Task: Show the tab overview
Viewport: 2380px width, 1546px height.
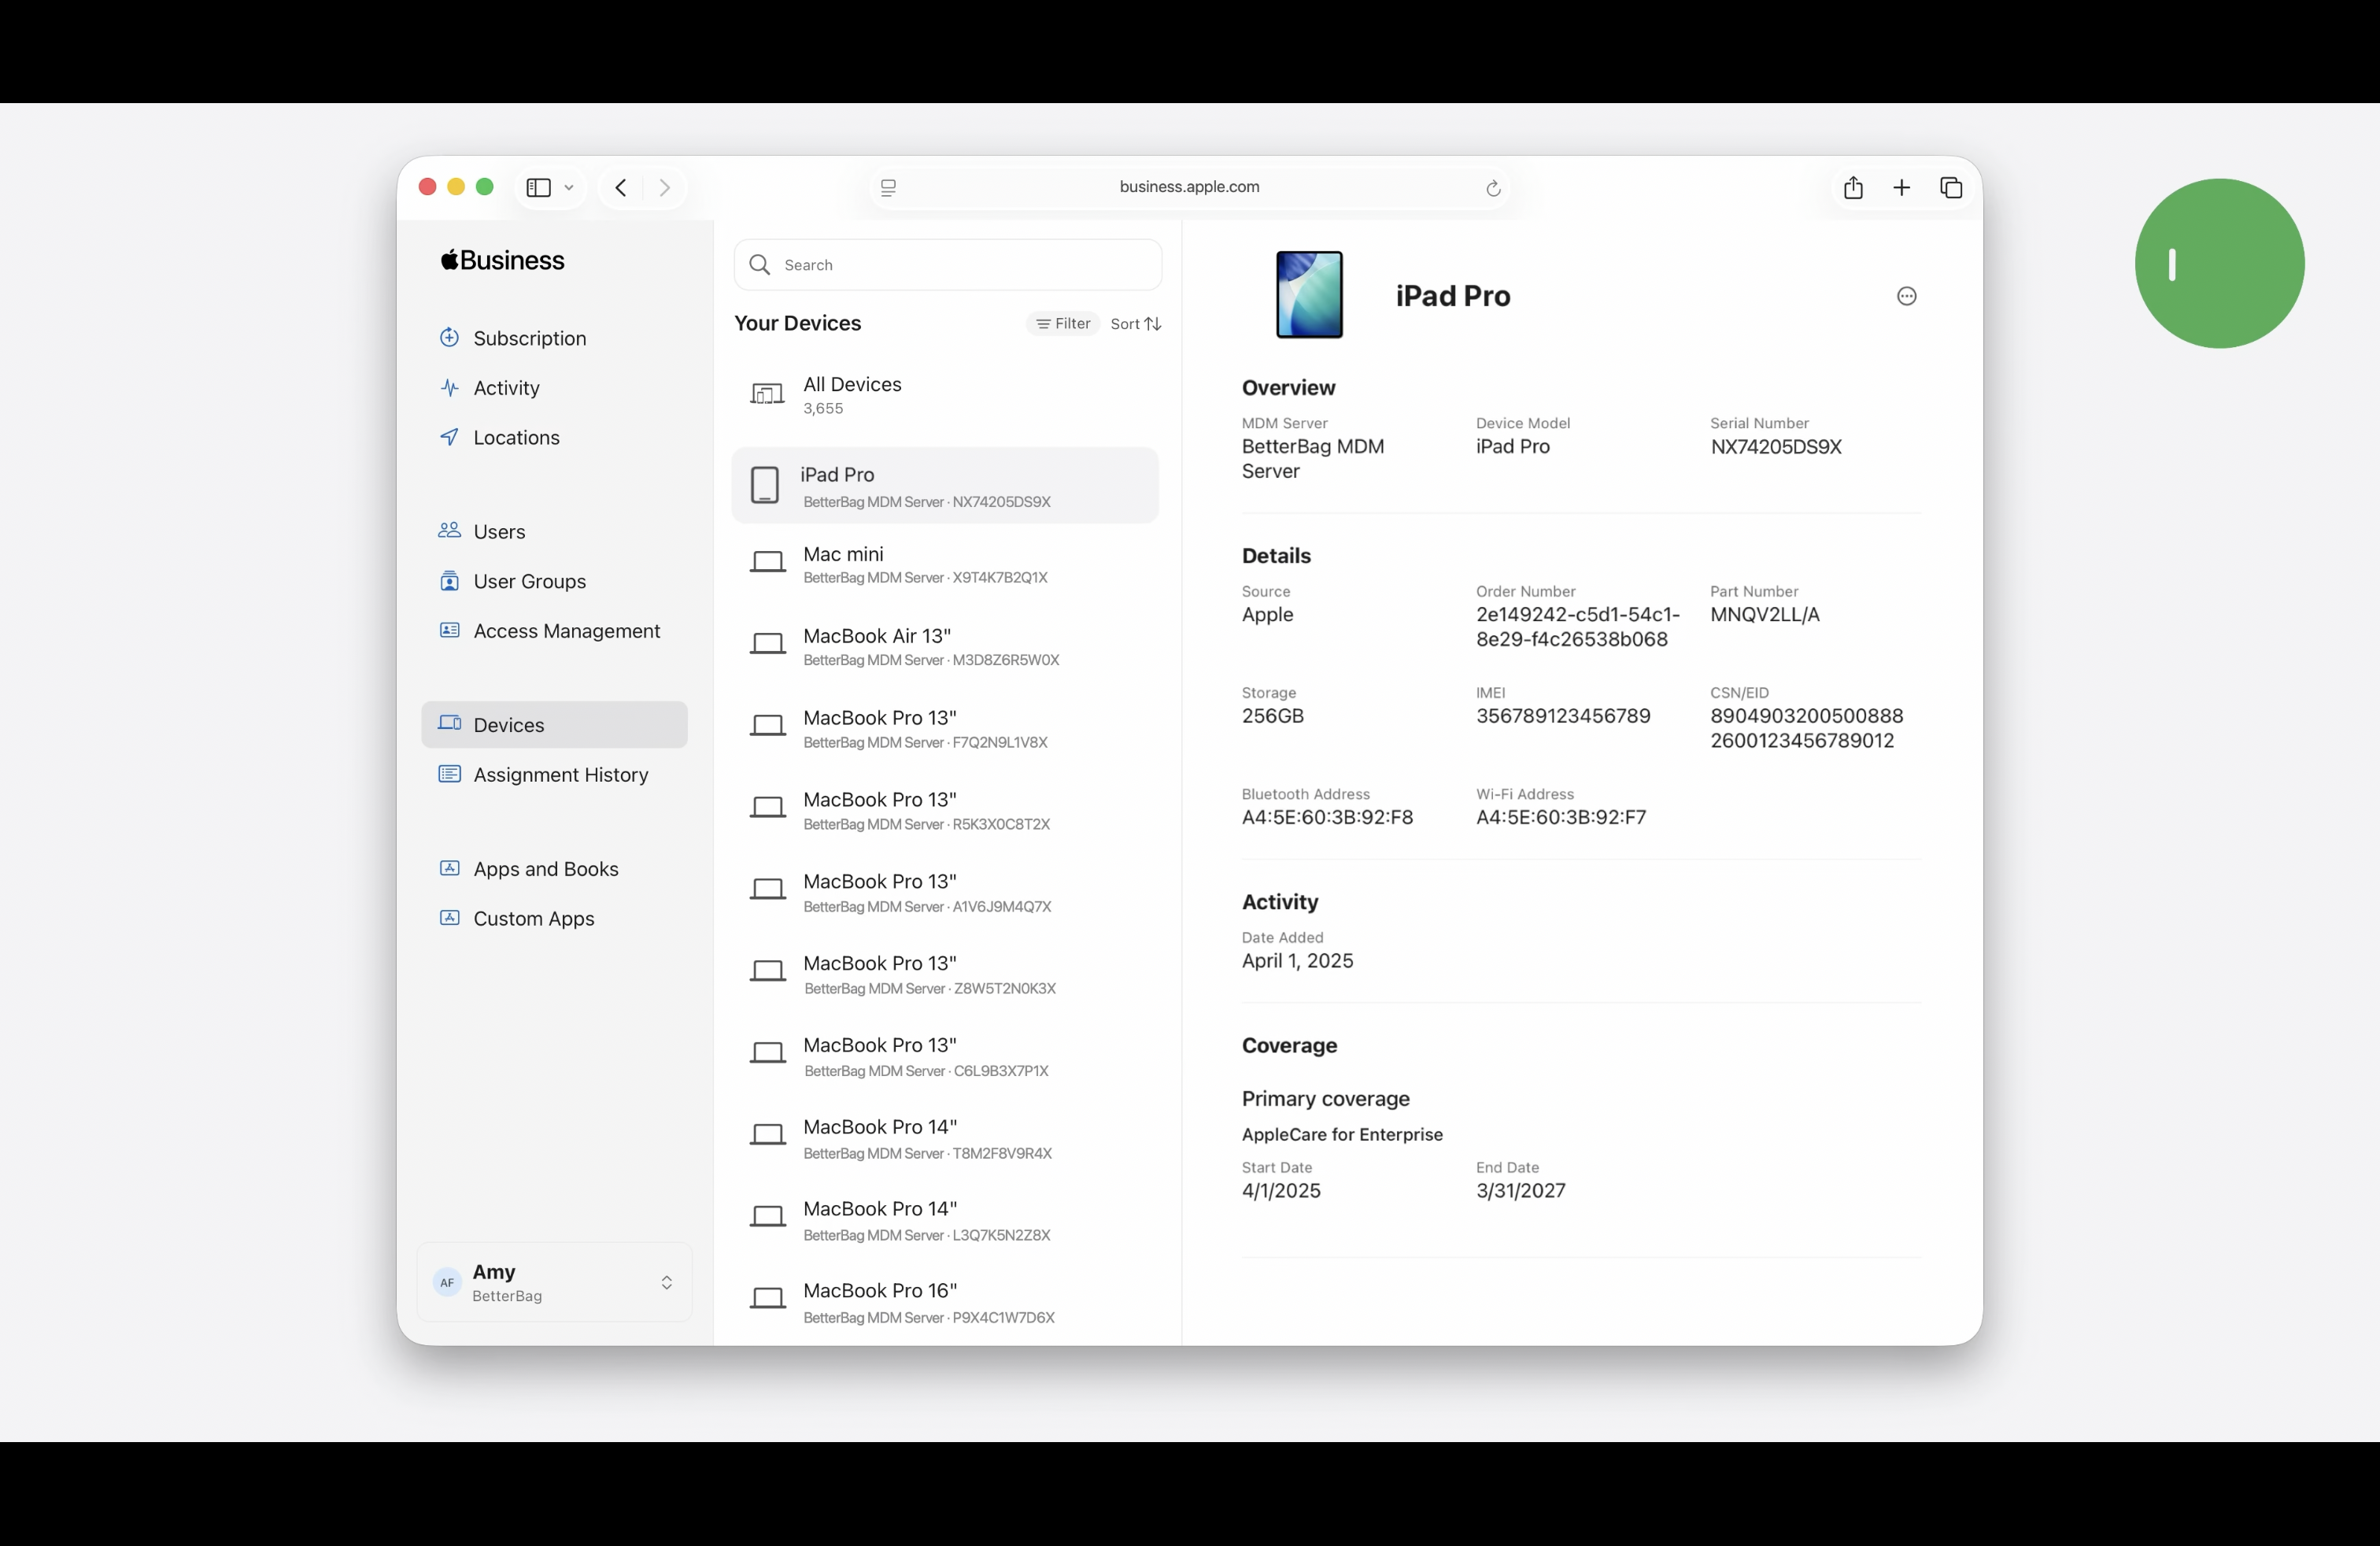Action: pos(1951,187)
